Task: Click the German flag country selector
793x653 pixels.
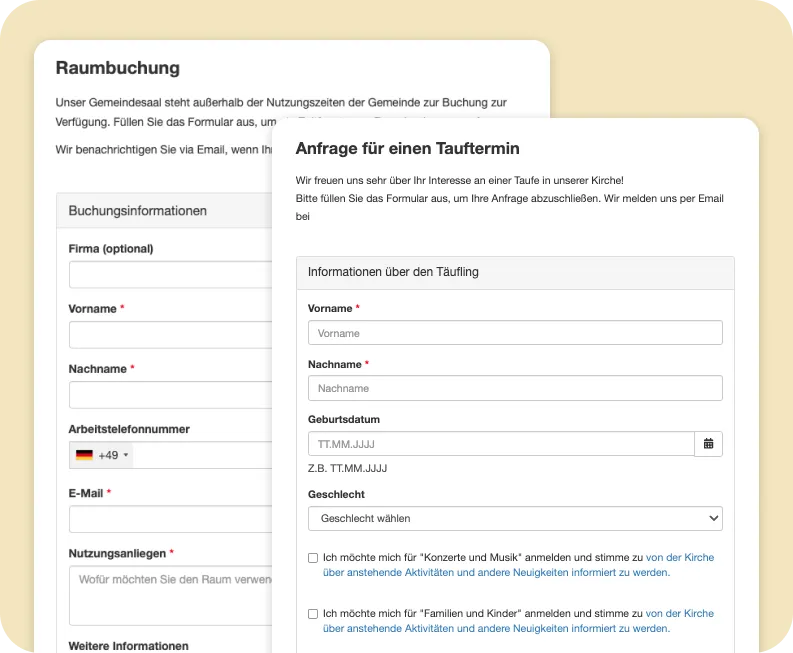Action: tap(84, 455)
